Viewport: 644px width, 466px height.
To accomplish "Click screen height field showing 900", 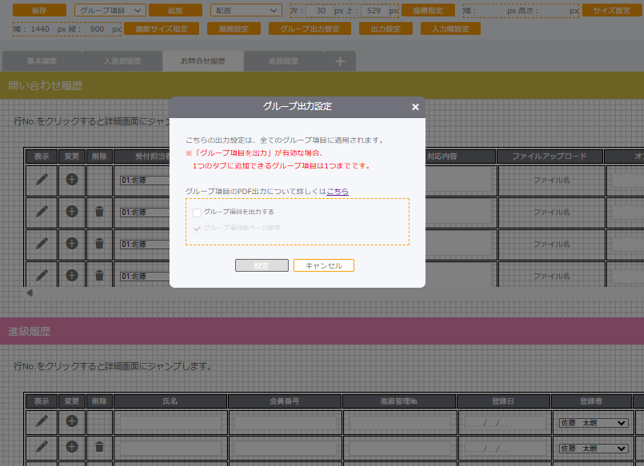I will (x=97, y=29).
